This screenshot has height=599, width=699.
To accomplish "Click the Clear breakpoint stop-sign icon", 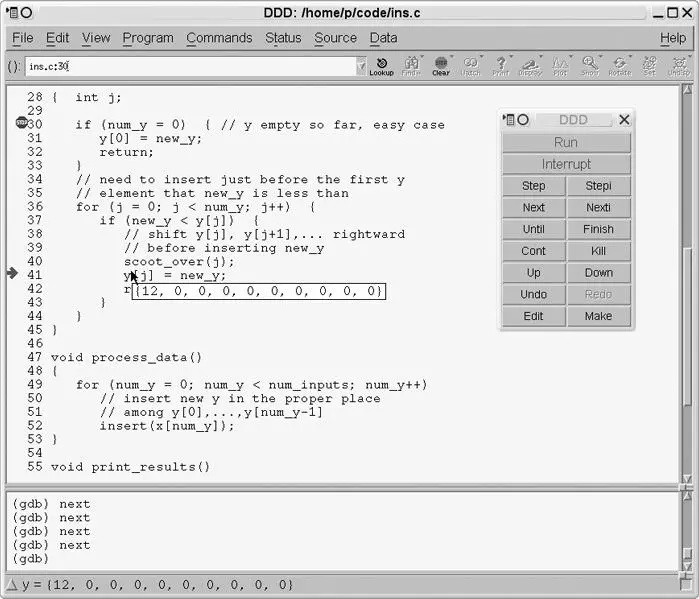I will coord(441,65).
